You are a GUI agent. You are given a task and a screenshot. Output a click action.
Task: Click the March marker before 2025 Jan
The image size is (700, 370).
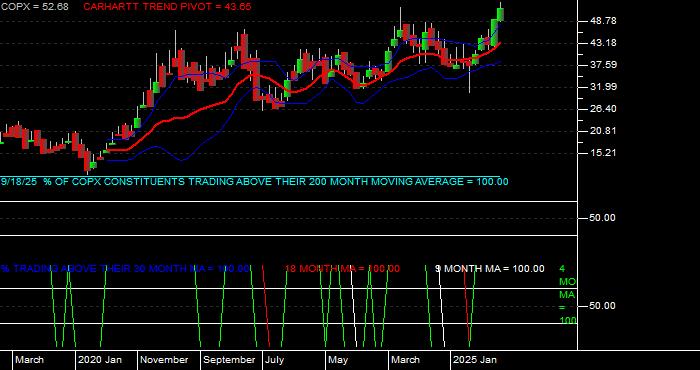click(x=405, y=360)
